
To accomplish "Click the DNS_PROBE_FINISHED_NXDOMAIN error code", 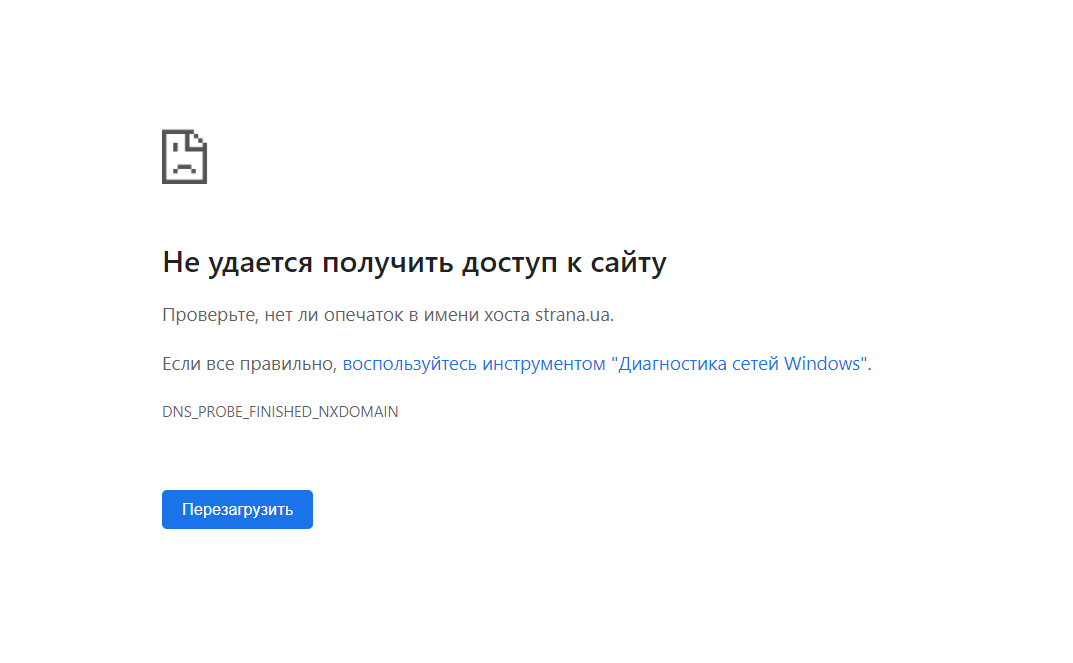I will pos(280,412).
